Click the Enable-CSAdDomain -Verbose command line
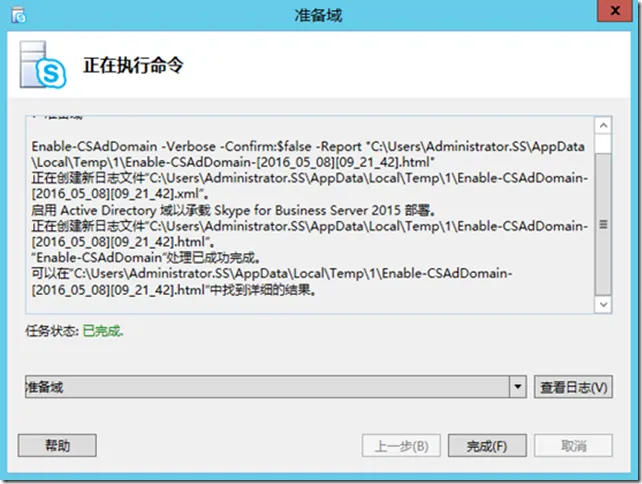This screenshot has width=642, height=484. point(308,154)
